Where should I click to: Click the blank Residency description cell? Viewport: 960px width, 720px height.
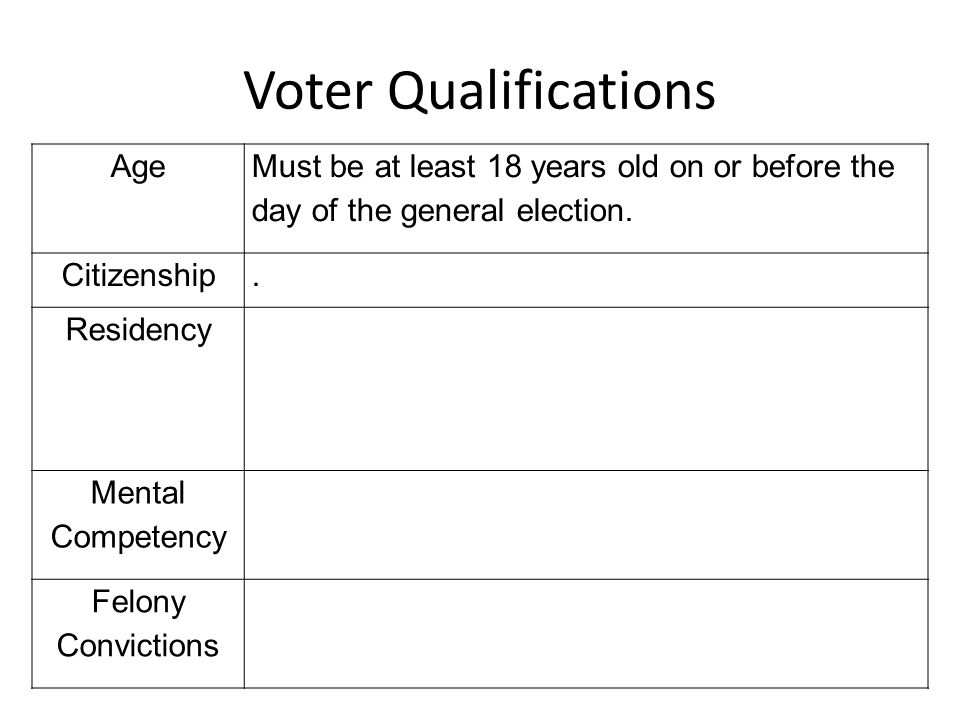point(586,389)
